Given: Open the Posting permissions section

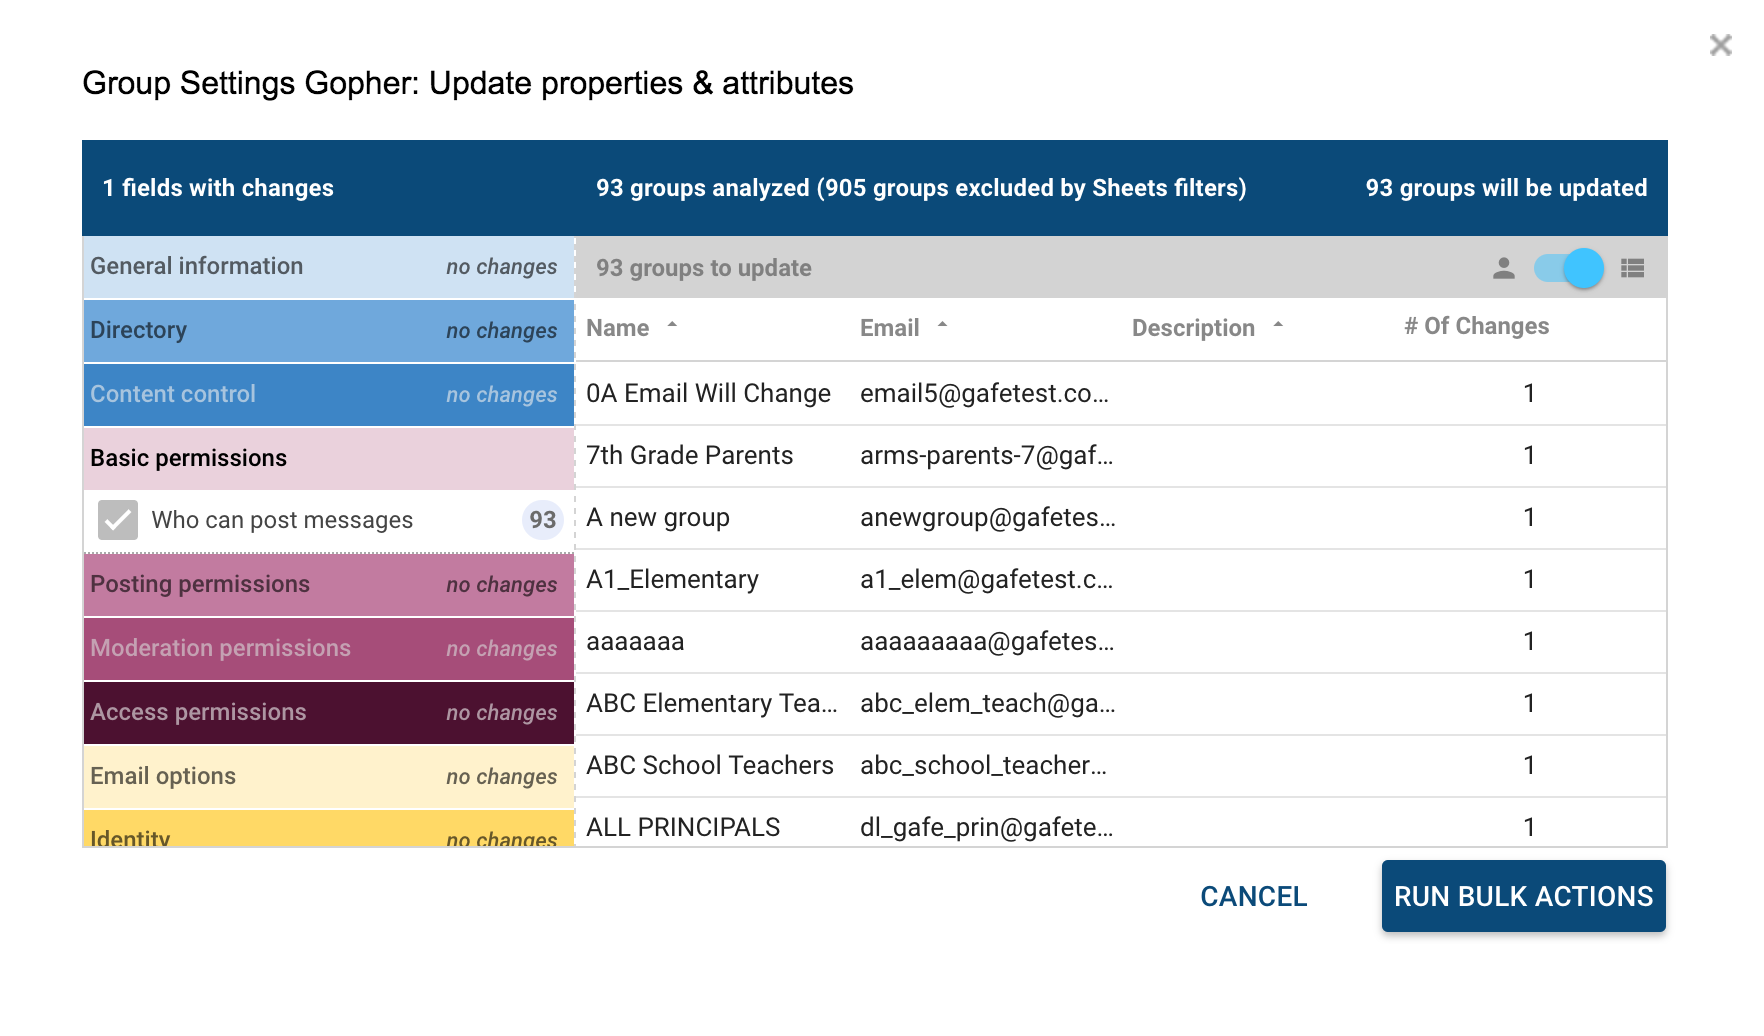Looking at the screenshot, I should (328, 585).
